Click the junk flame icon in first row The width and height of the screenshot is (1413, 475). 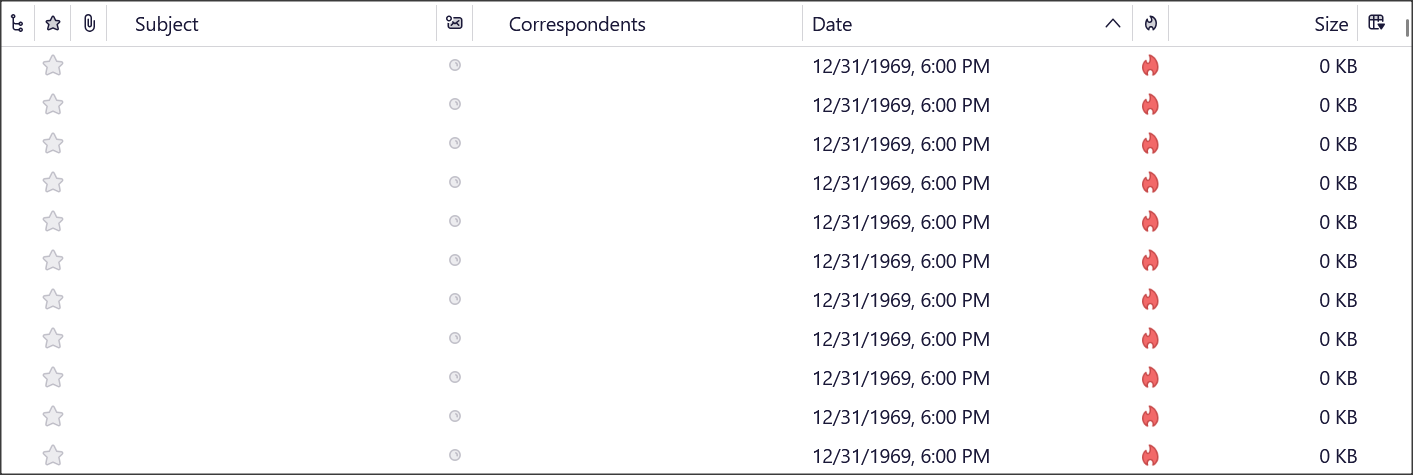point(1150,66)
